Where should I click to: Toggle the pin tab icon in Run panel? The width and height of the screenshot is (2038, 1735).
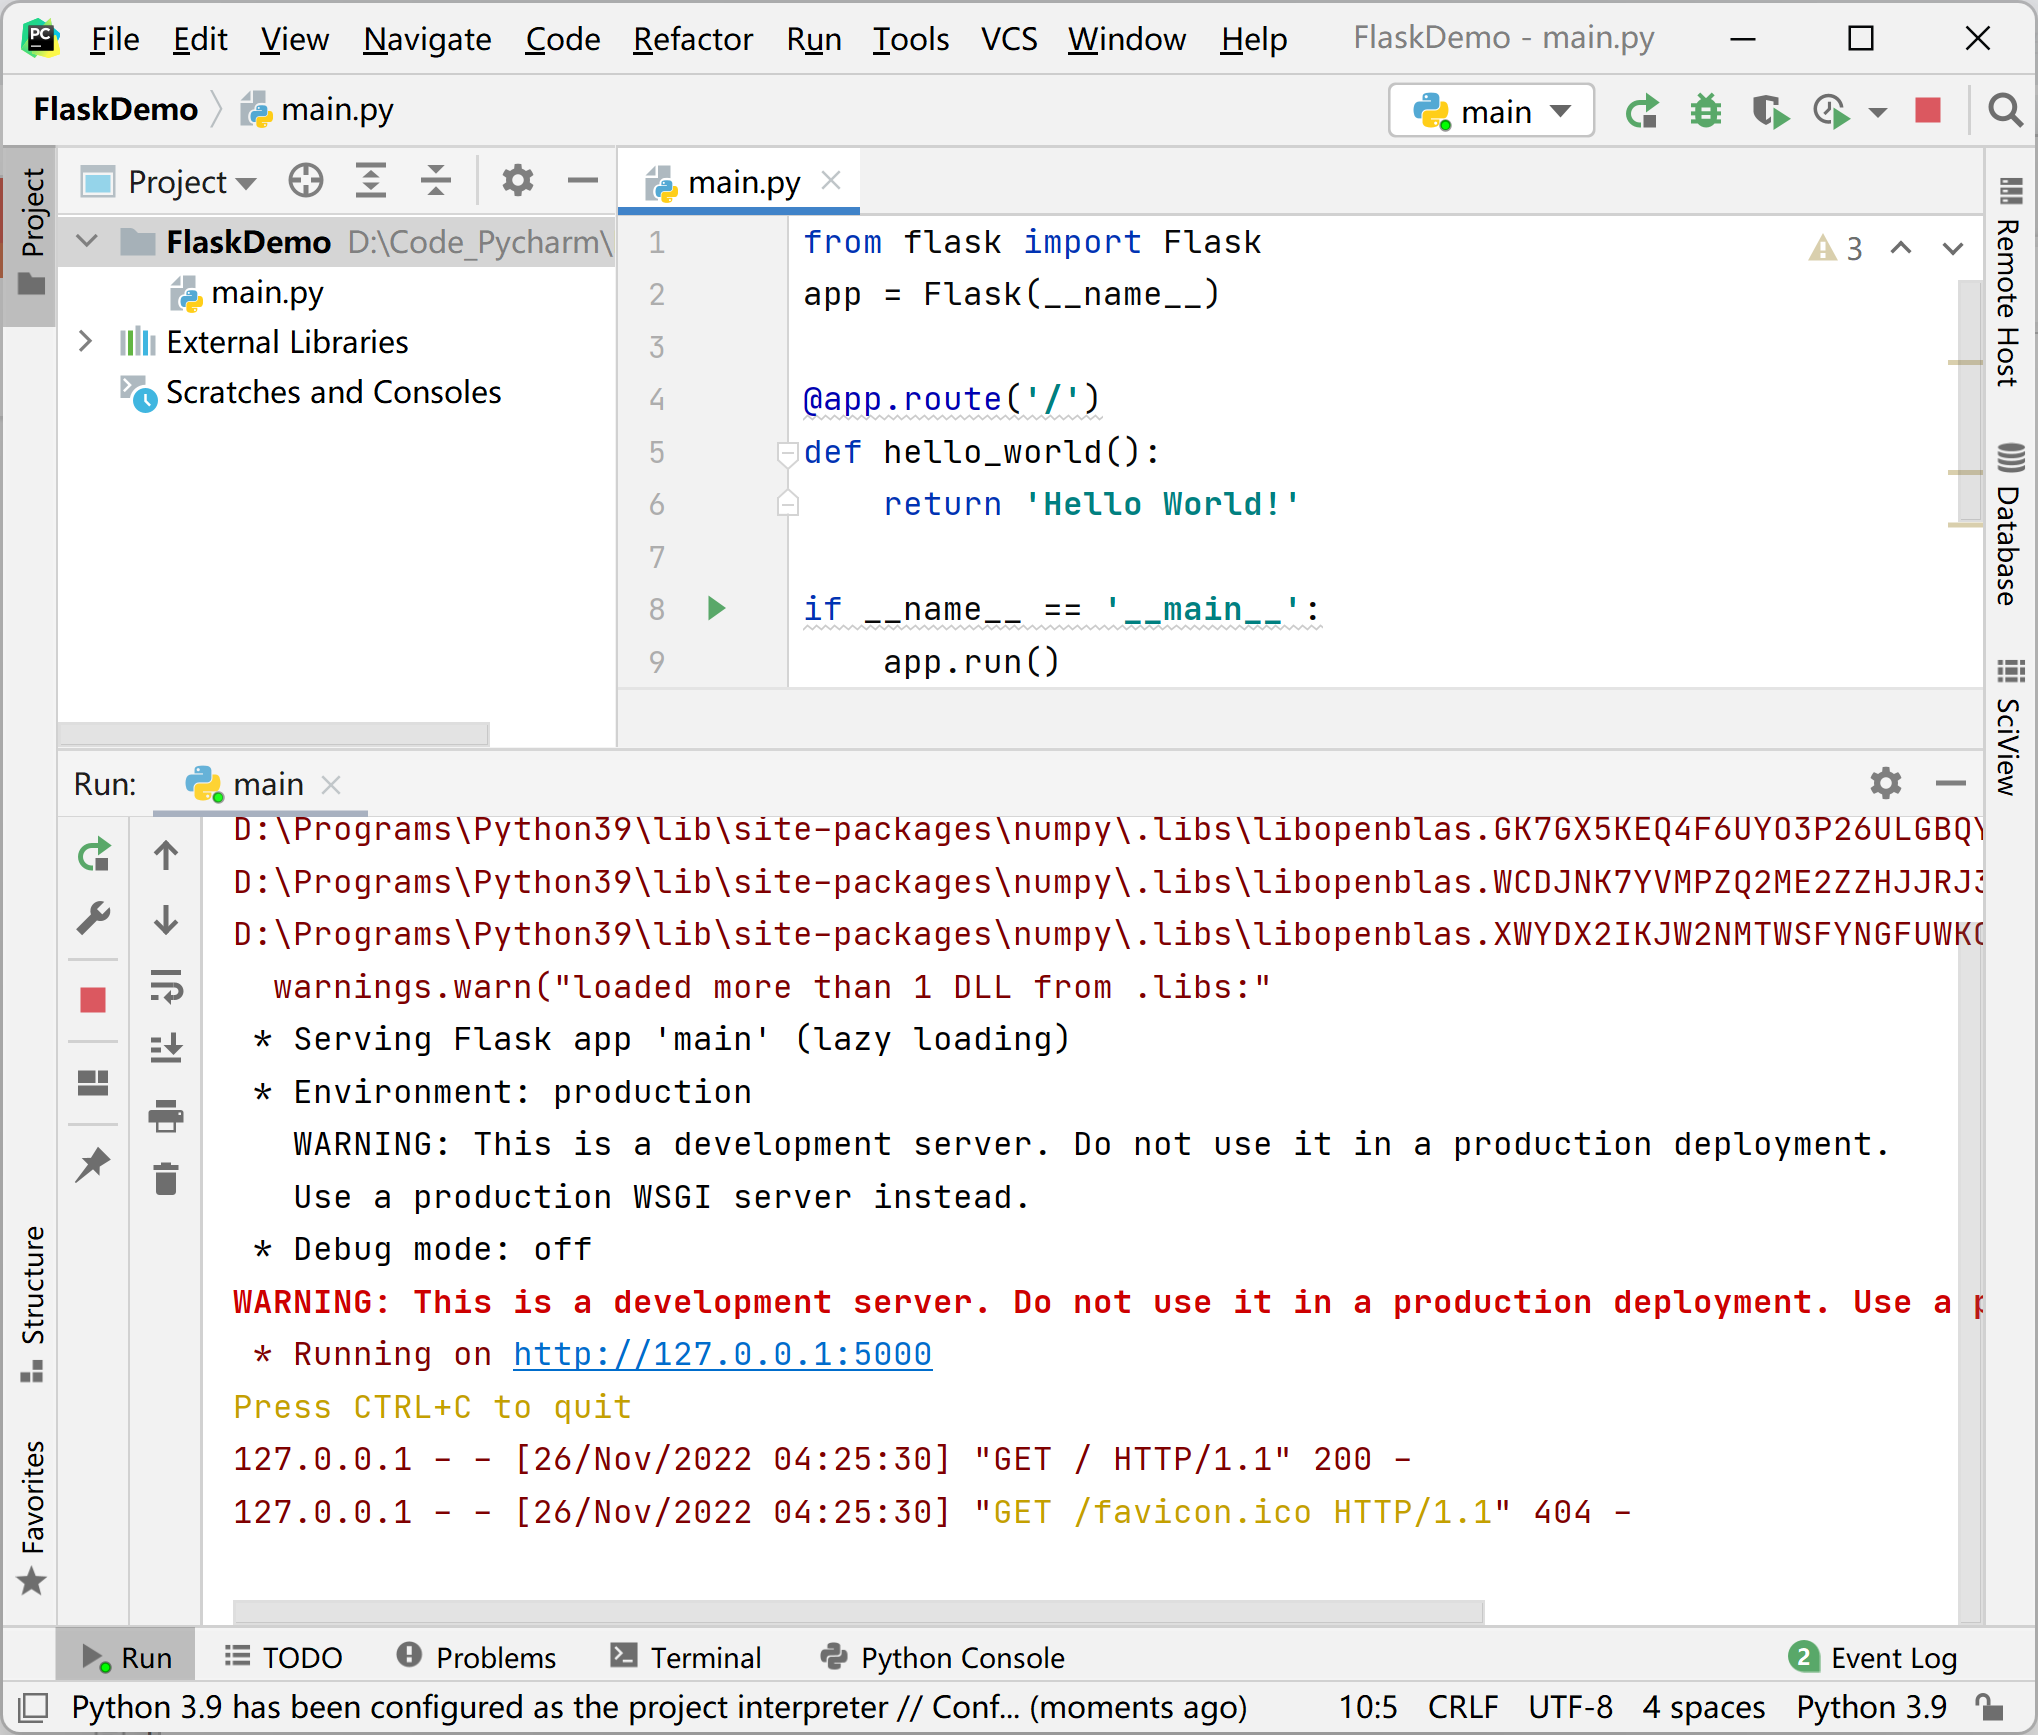93,1164
